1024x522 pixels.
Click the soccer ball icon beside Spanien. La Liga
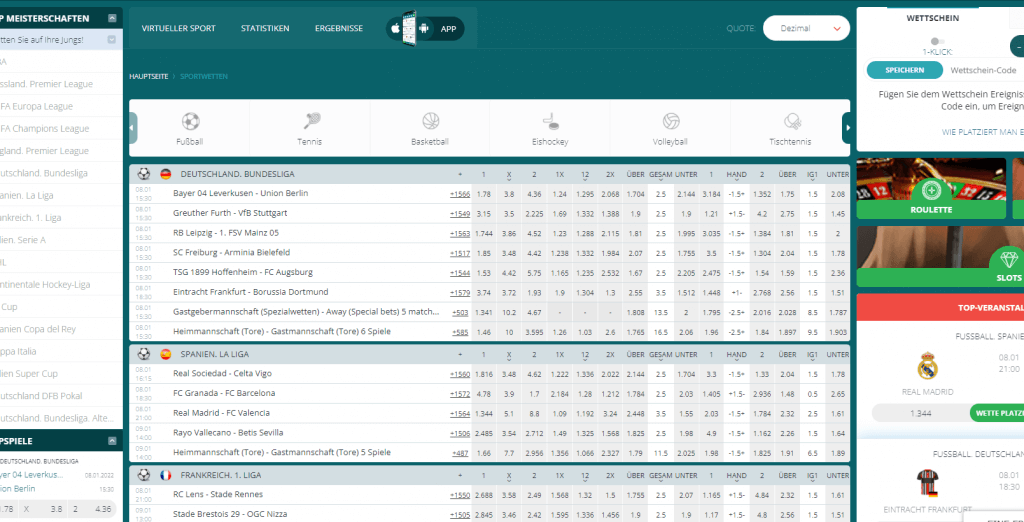tap(144, 354)
